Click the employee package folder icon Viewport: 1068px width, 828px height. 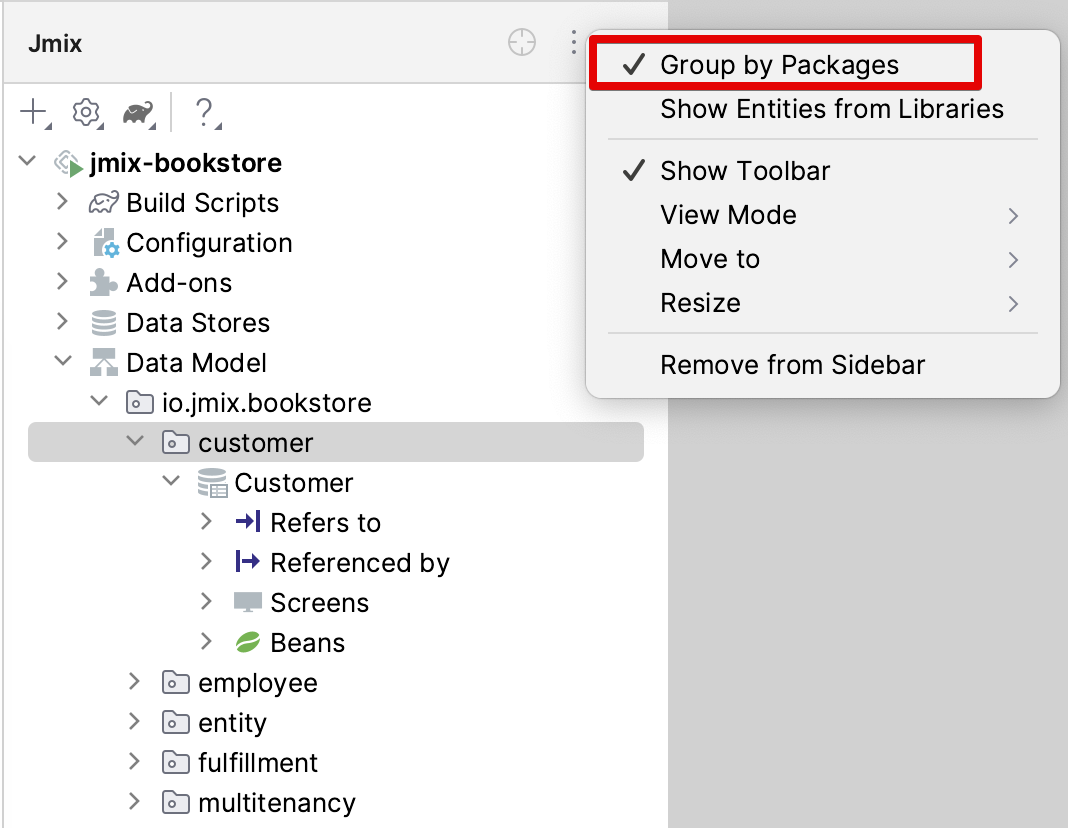pos(176,682)
